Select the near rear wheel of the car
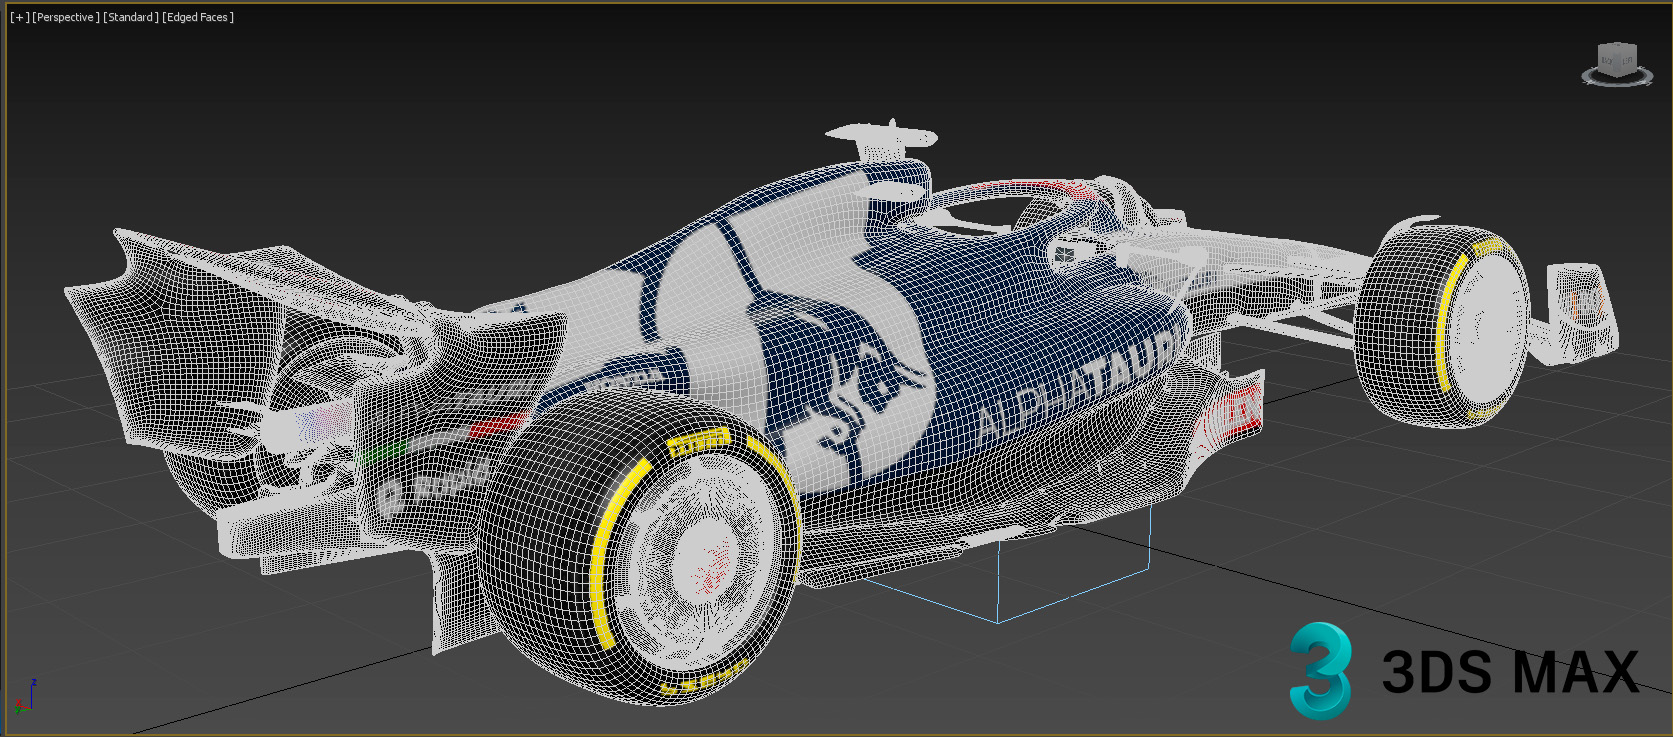Image resolution: width=1673 pixels, height=737 pixels. click(x=640, y=545)
